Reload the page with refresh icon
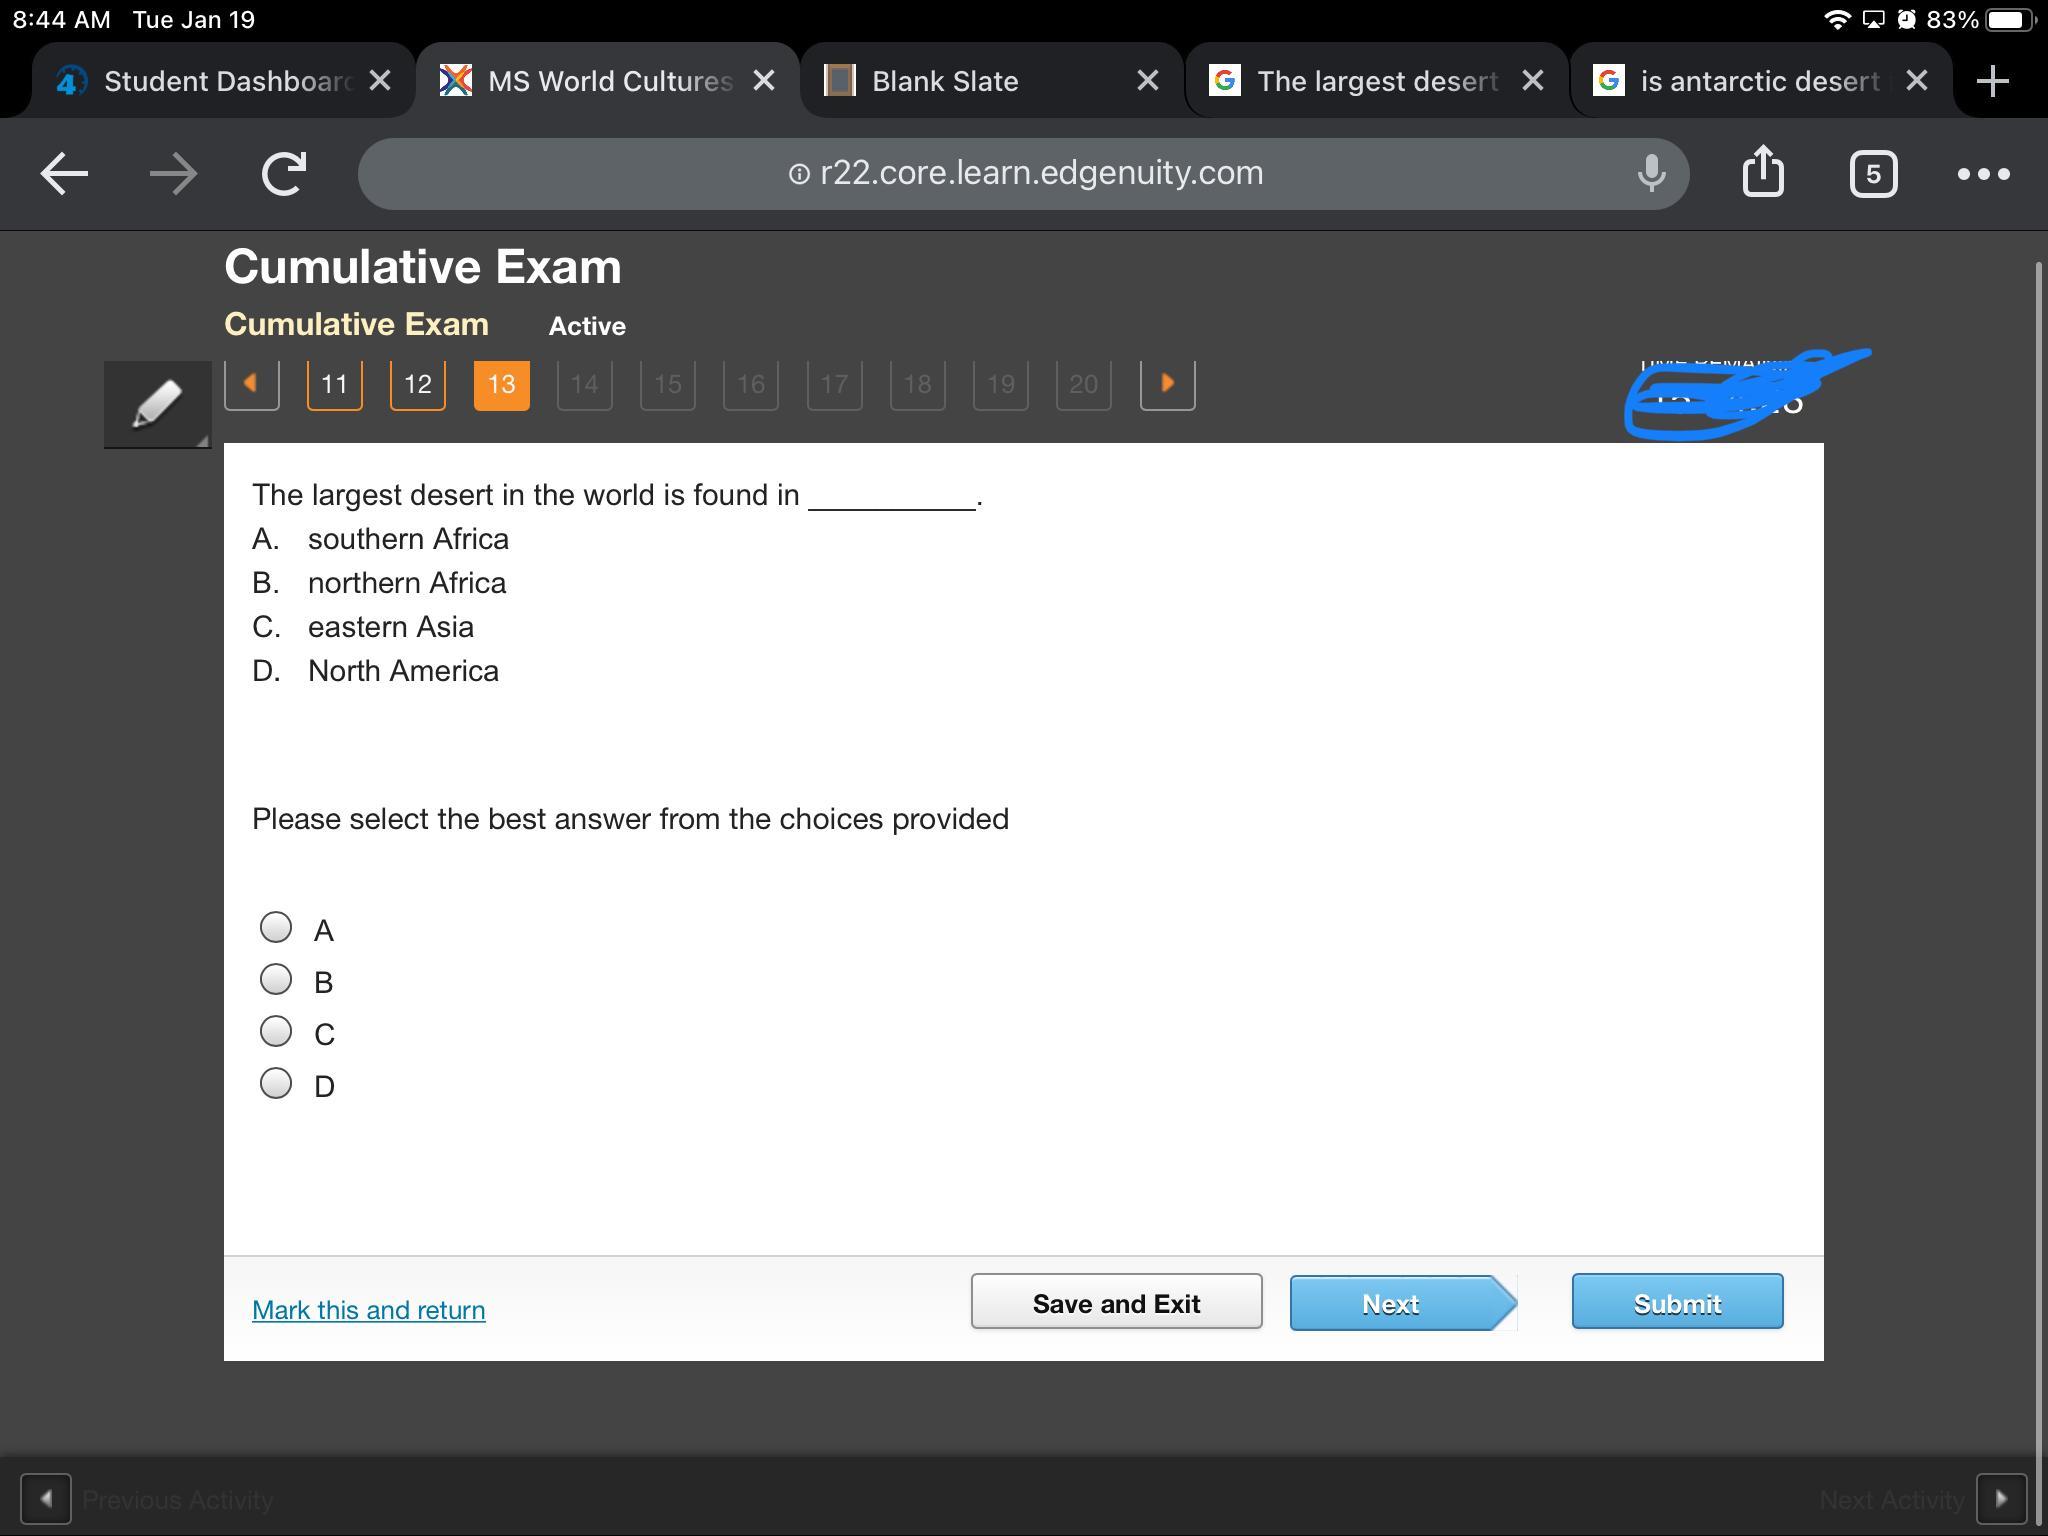 (284, 174)
